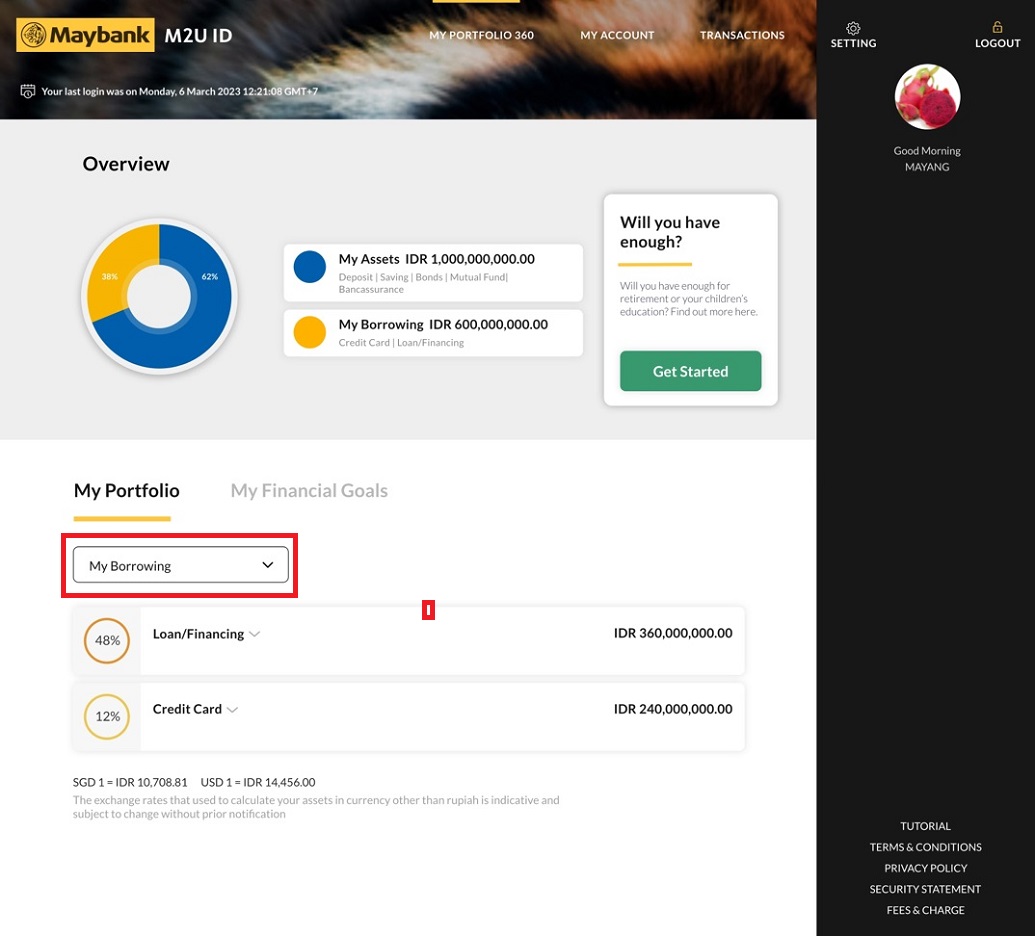Open the Transactions menu
Viewport: 1035px width, 936px height.
tap(742, 35)
